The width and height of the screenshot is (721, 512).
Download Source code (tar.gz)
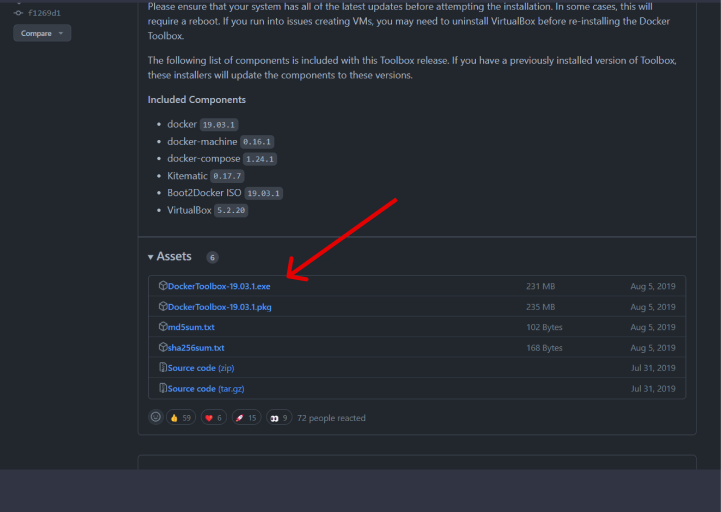tap(206, 389)
